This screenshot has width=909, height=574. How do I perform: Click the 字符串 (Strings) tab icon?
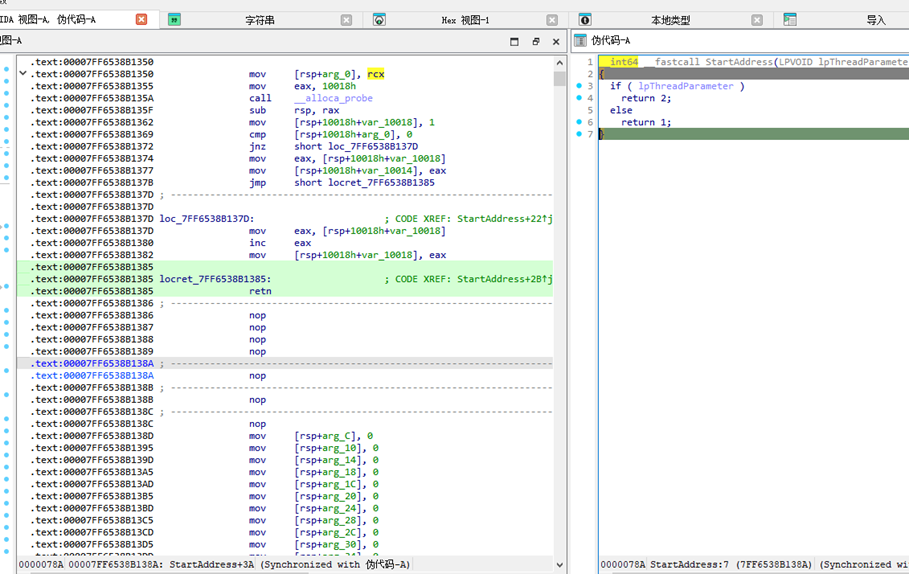point(174,20)
